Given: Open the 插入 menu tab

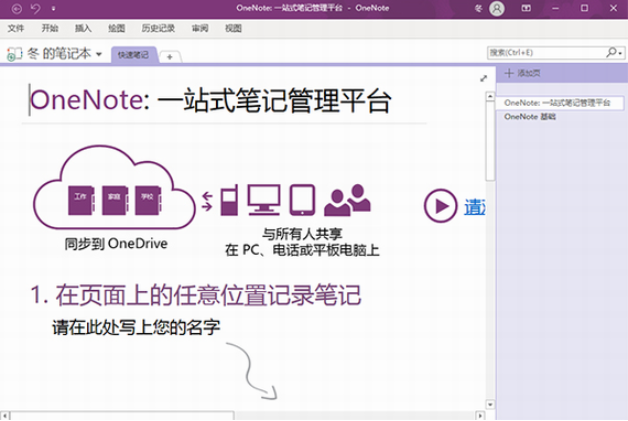Looking at the screenshot, I should (83, 29).
